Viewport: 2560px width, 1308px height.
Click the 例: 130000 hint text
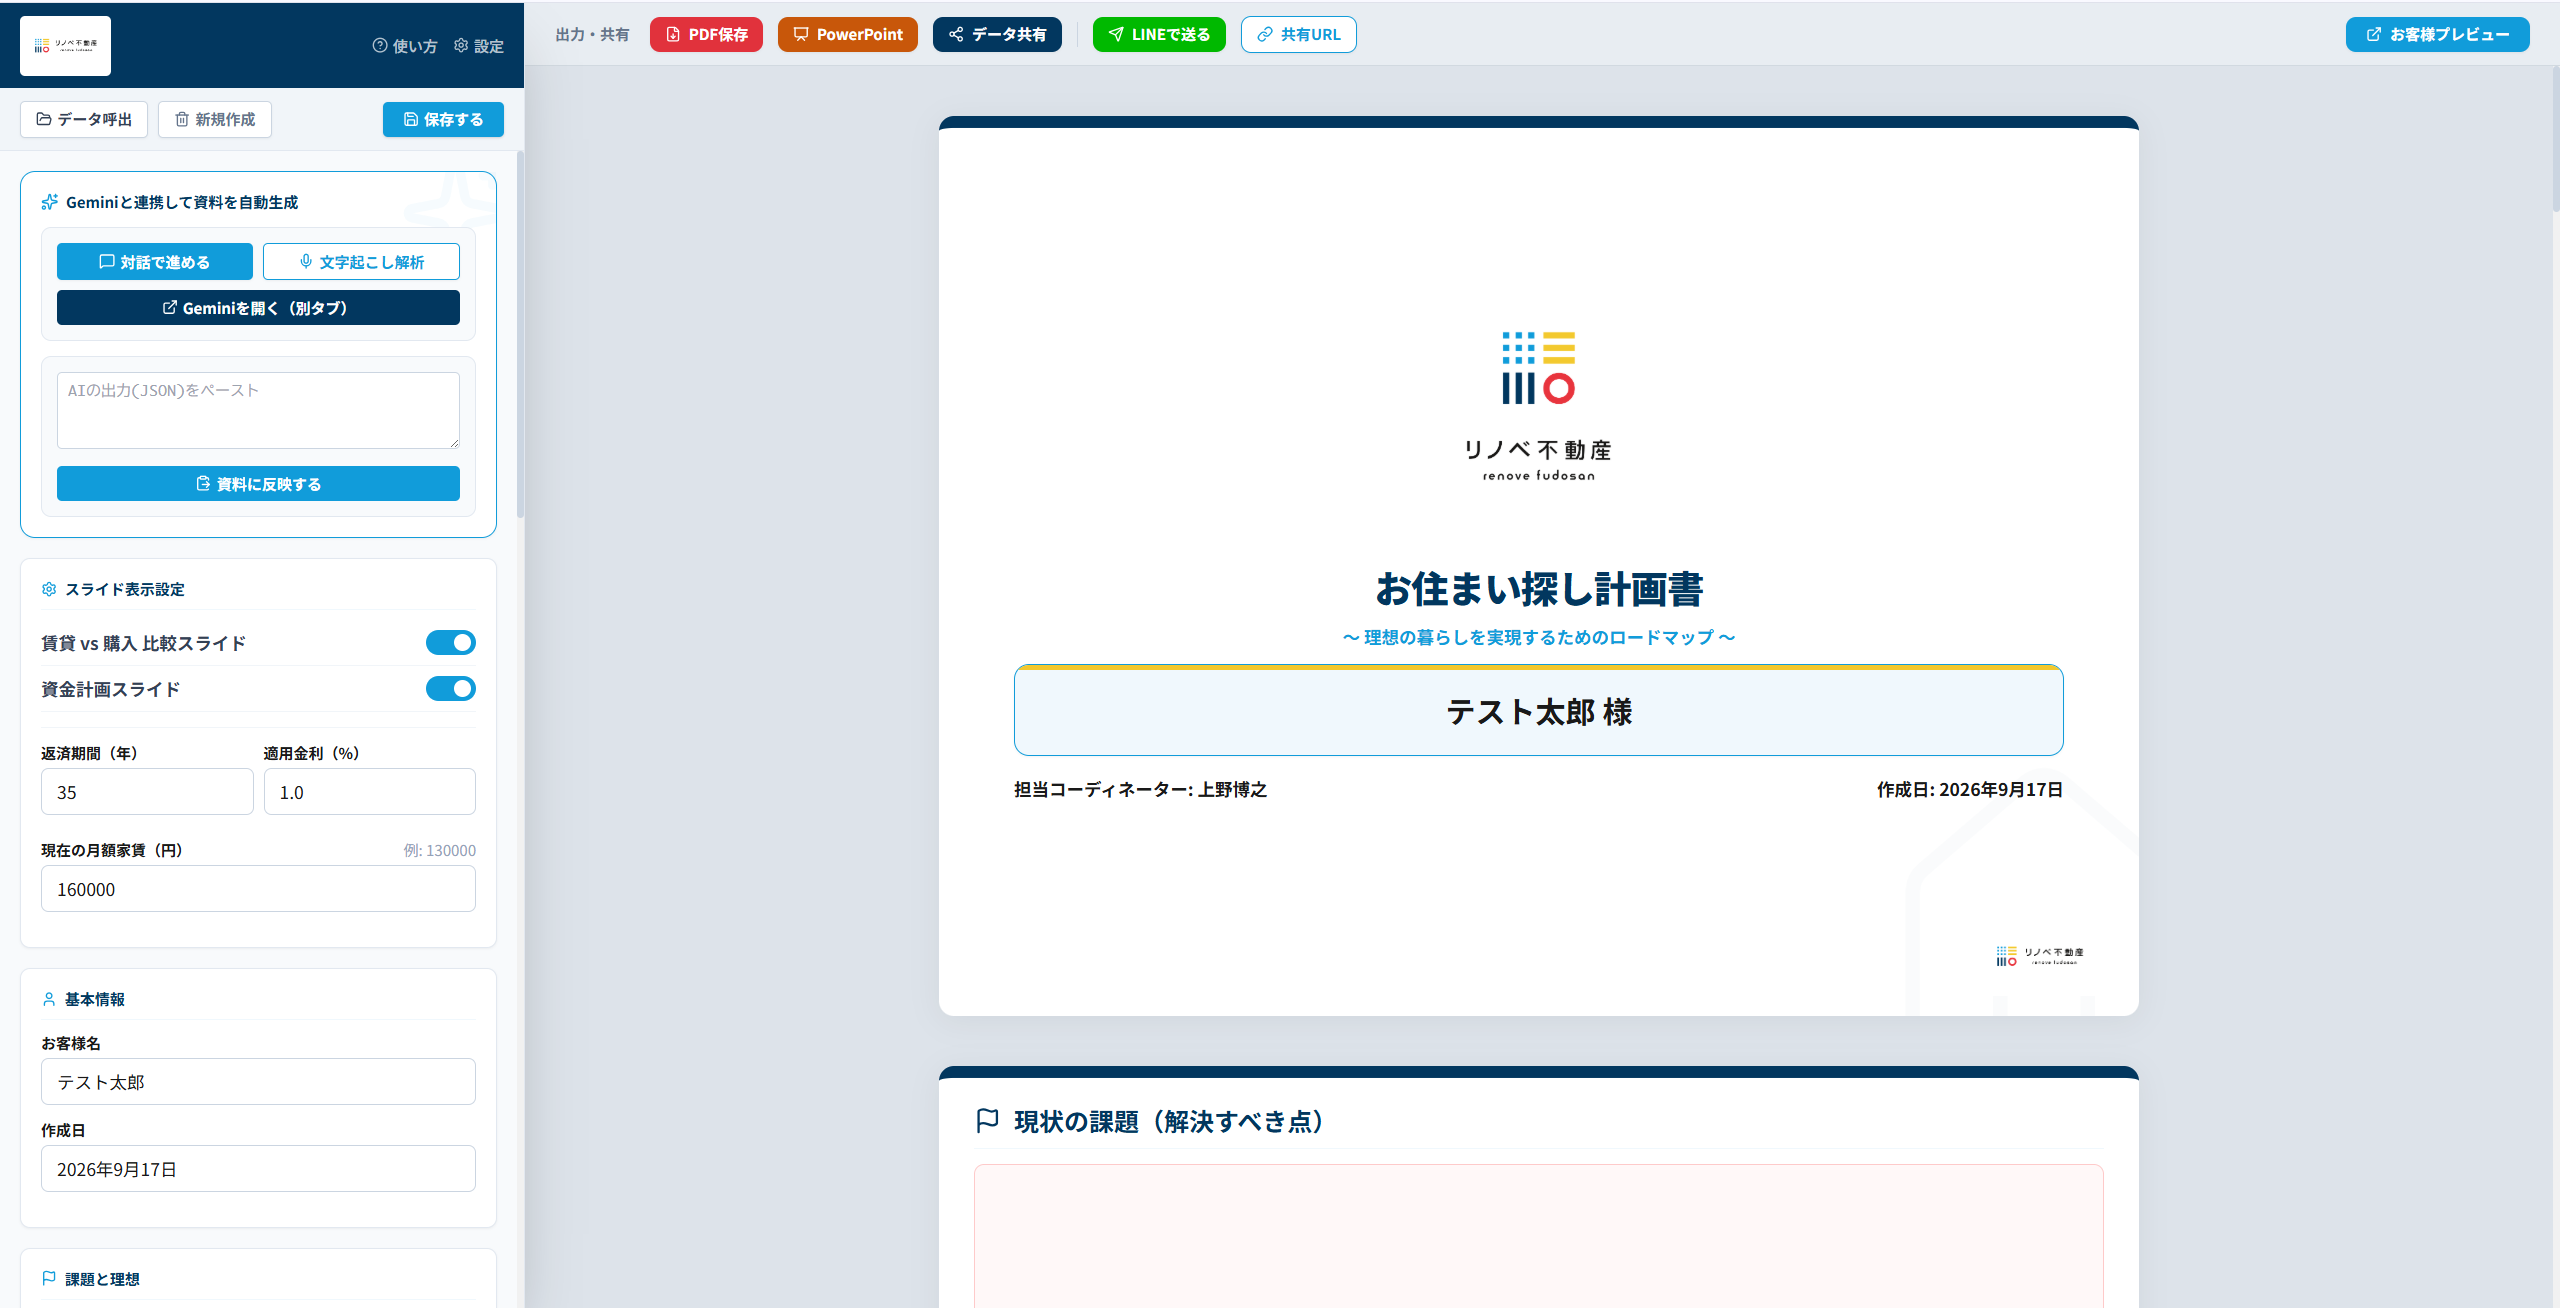coord(440,850)
